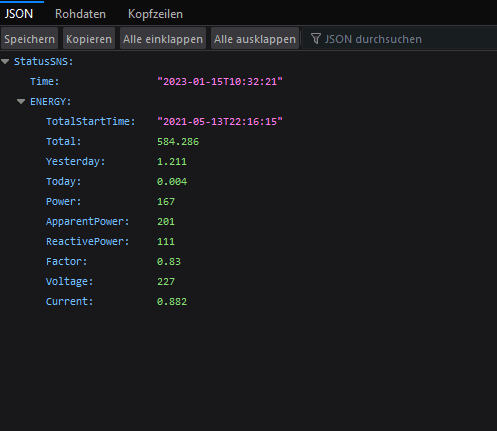Select the StatusSNS key label
The height and width of the screenshot is (431, 497).
[x=43, y=62]
